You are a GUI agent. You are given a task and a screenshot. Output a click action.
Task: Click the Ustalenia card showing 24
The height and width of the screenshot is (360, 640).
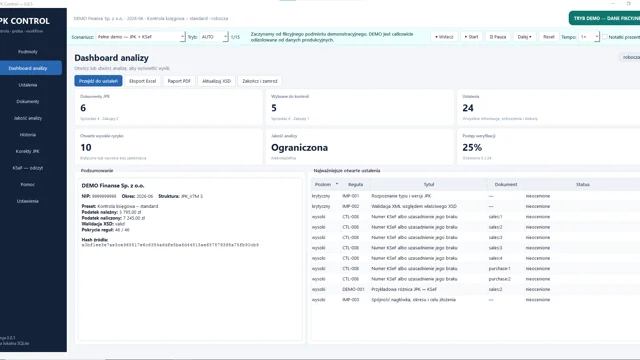549,107
